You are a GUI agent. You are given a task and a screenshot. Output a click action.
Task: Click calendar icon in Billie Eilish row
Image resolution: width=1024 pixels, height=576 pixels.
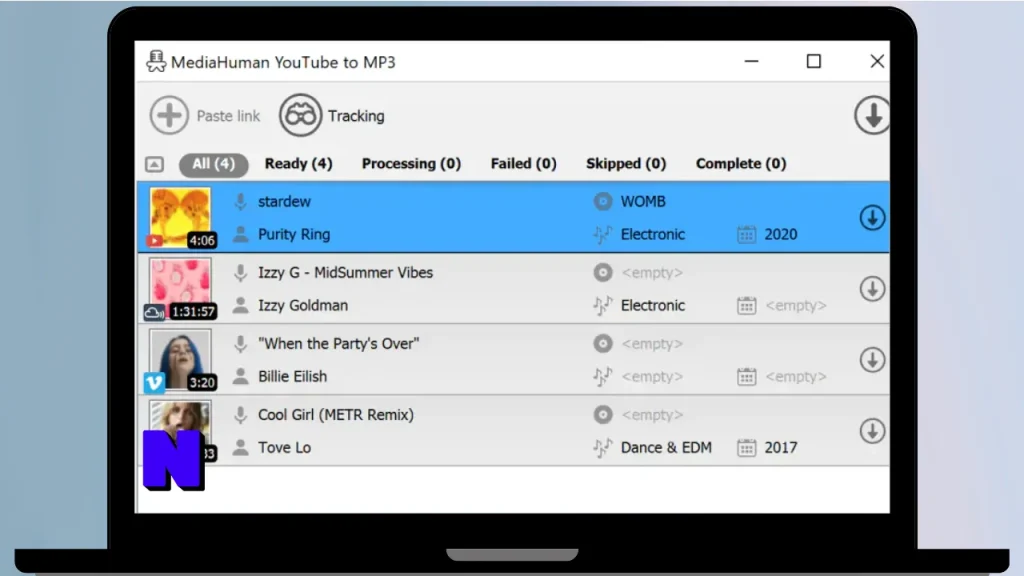pos(746,377)
